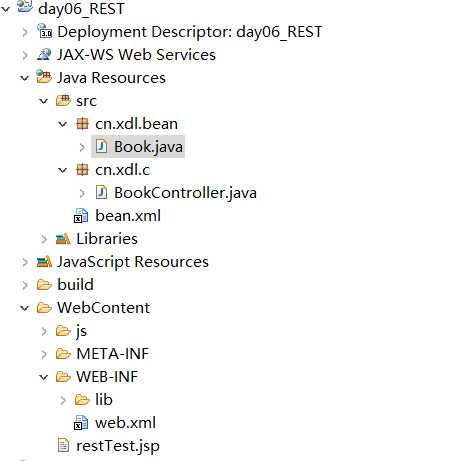Expand the Libraries node
Image resolution: width=464 pixels, height=461 pixels.
point(44,239)
